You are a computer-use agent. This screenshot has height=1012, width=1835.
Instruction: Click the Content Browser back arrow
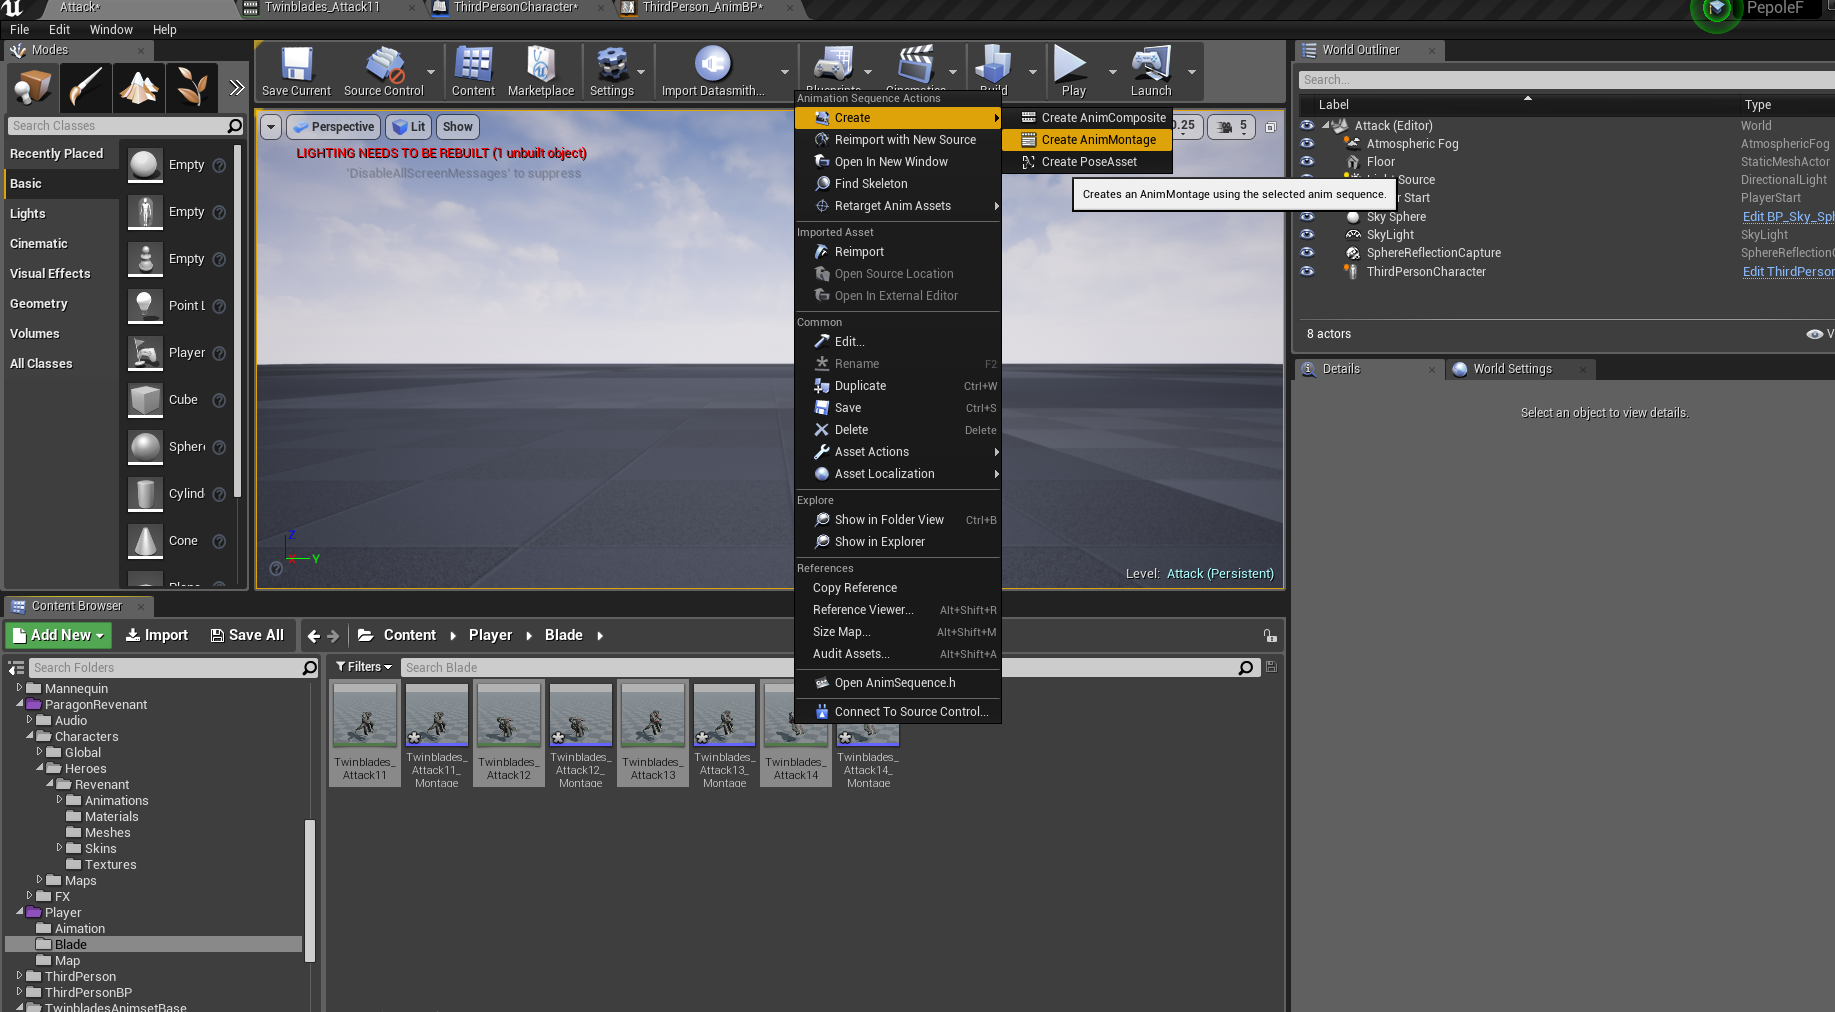point(314,636)
